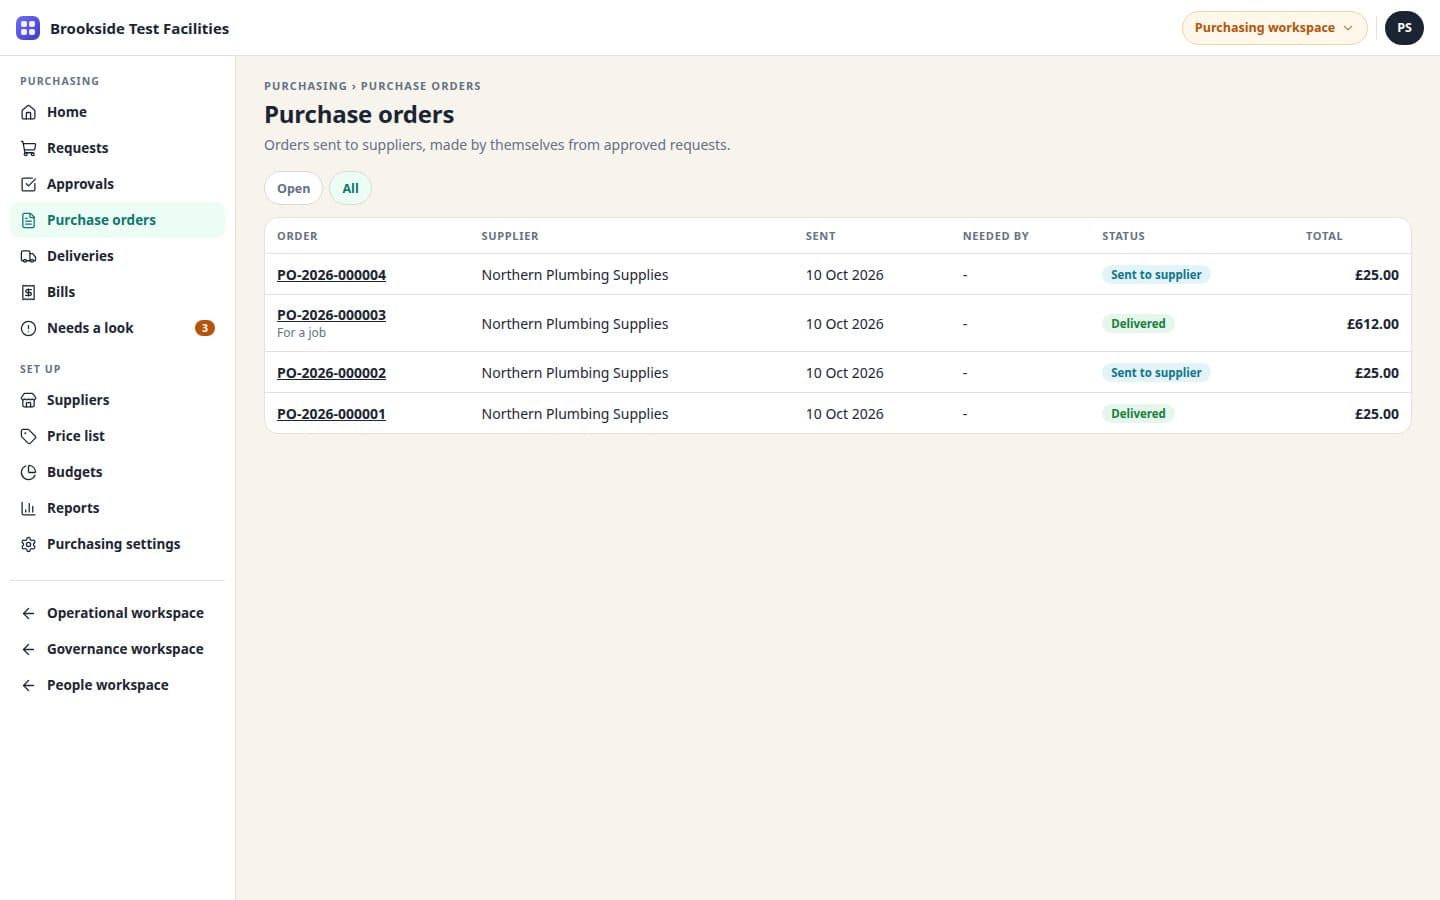Click the Suppliers store icon
Screen dimensions: 1440x900
[x=28, y=400]
